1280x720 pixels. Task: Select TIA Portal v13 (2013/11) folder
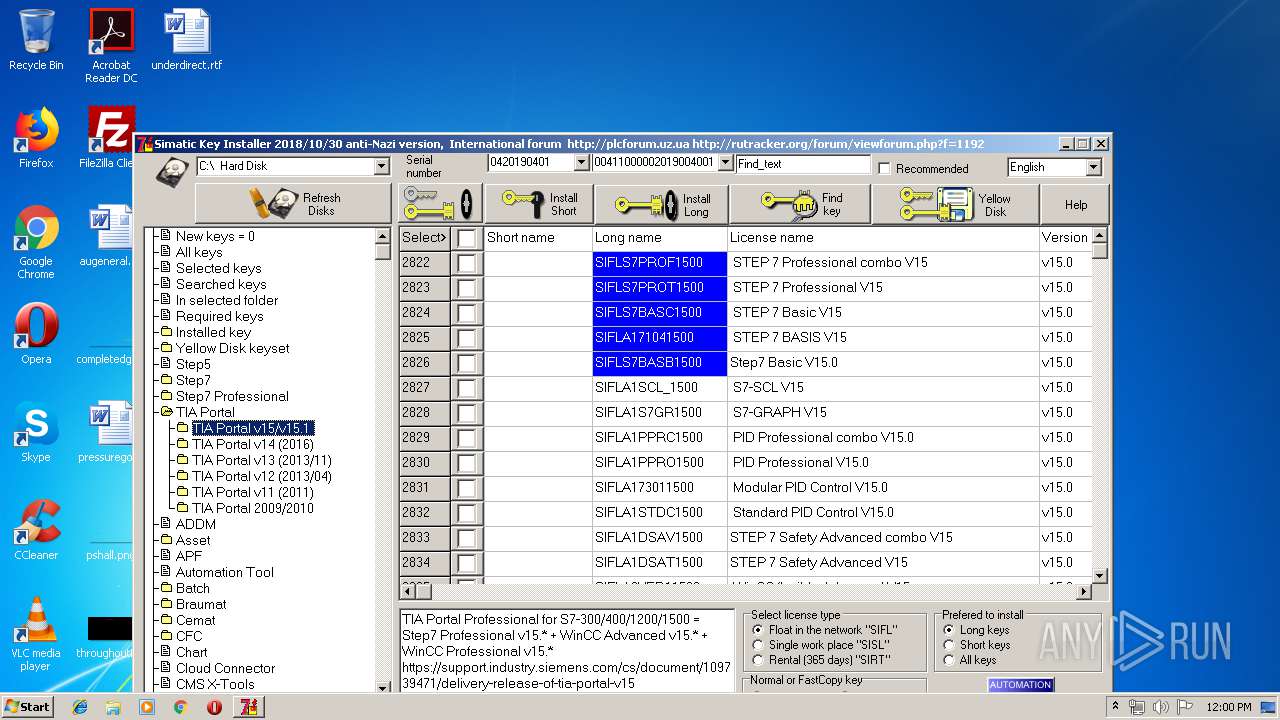click(262, 460)
